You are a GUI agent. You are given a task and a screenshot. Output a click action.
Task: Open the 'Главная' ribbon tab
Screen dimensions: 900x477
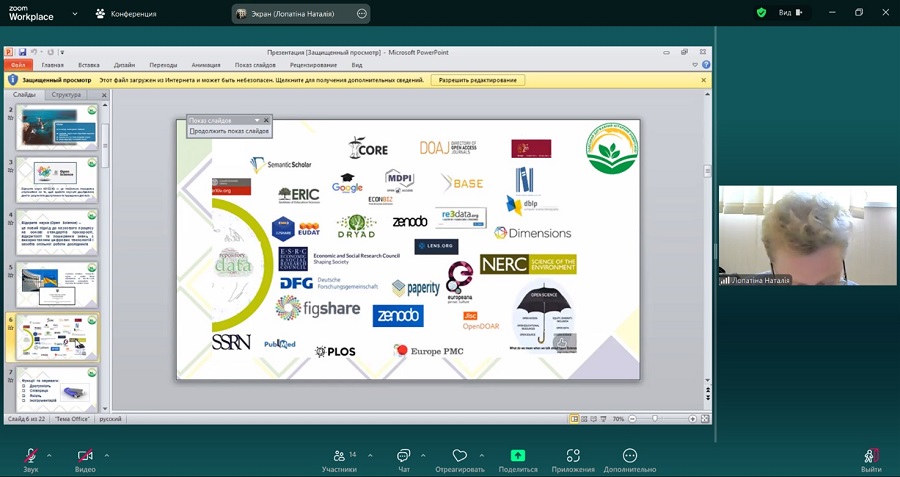pyautogui.click(x=53, y=65)
